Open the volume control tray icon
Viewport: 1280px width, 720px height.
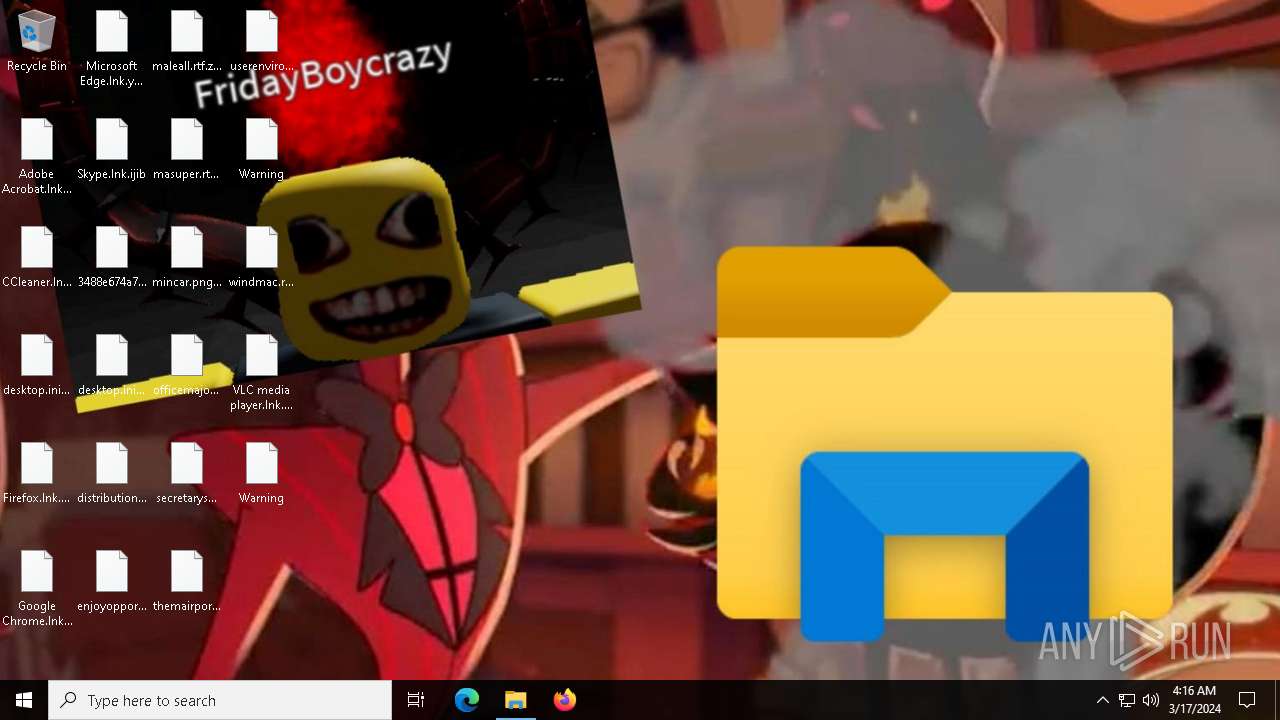tap(1151, 700)
